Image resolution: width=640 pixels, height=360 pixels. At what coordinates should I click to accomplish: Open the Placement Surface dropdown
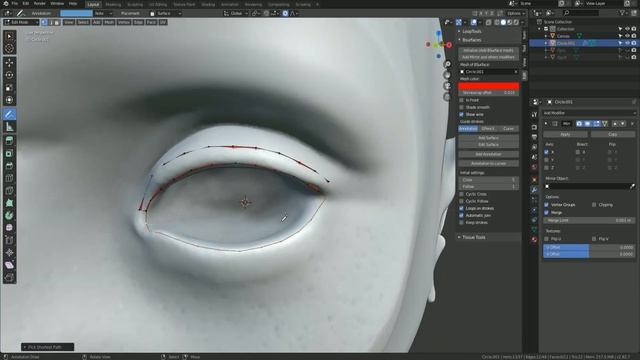[166, 13]
